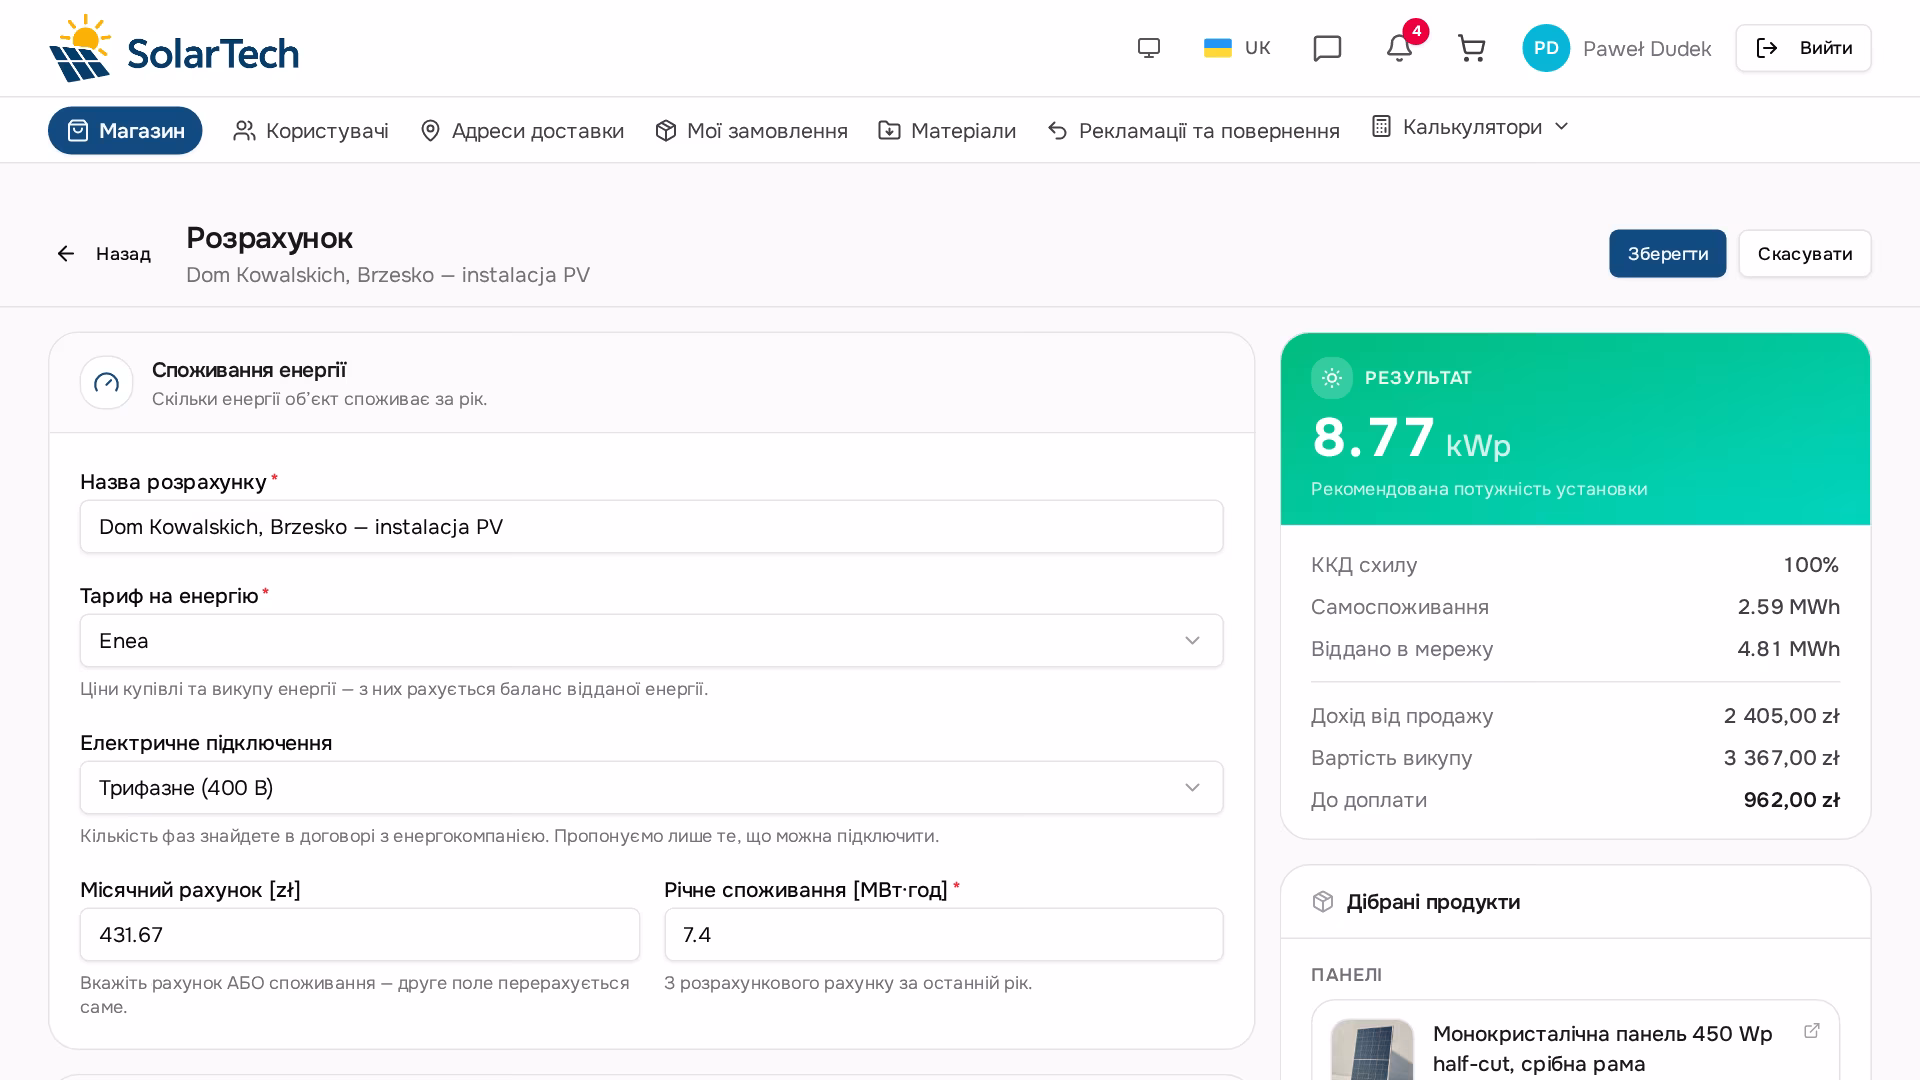Open Paweł Dudek profile name
This screenshot has width=1920, height=1080.
tap(1647, 48)
